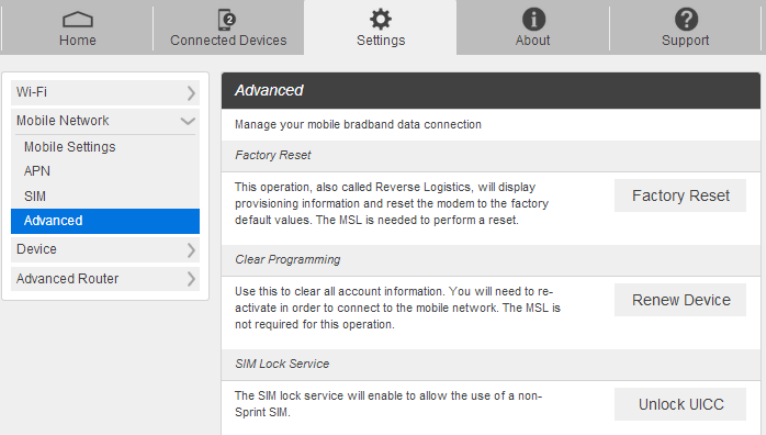Image resolution: width=766 pixels, height=435 pixels.
Task: Open the Mobile Settings submenu item
Action: (x=70, y=147)
